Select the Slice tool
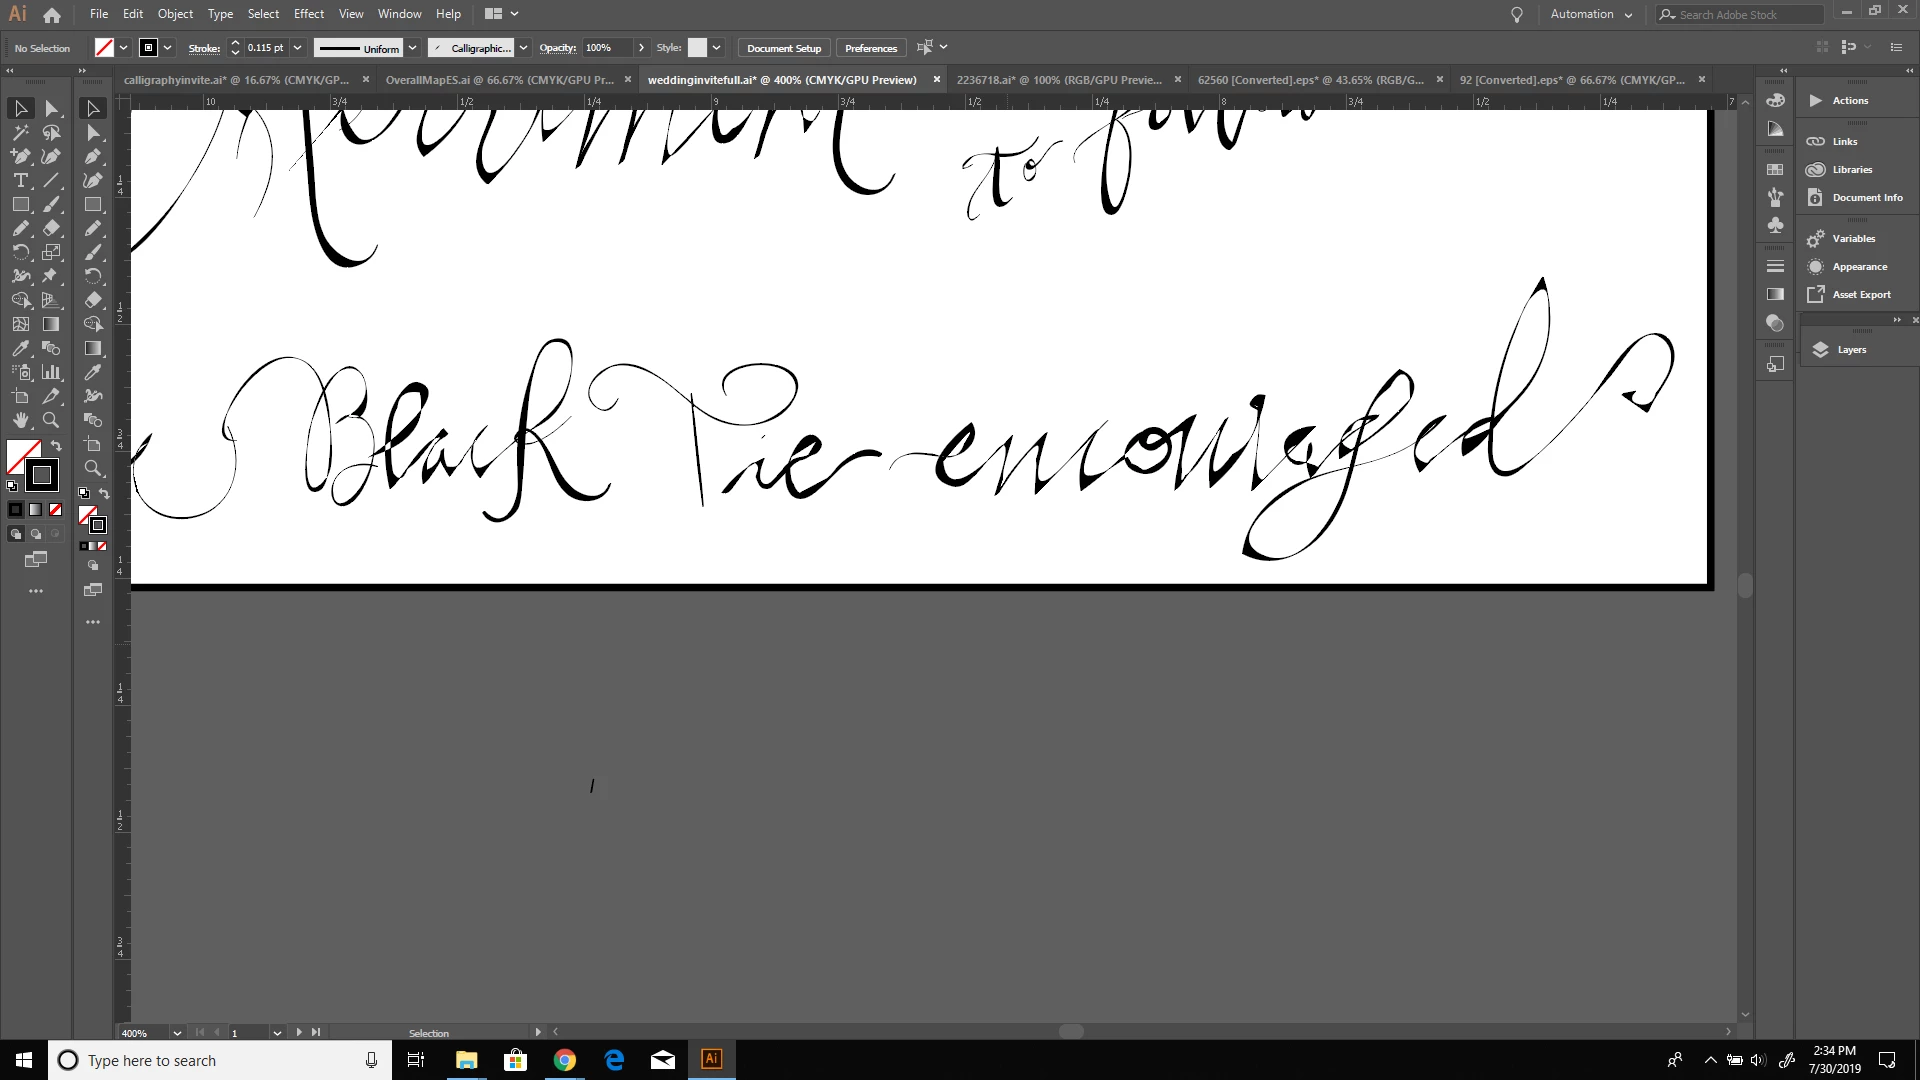This screenshot has height=1080, width=1920. point(51,396)
